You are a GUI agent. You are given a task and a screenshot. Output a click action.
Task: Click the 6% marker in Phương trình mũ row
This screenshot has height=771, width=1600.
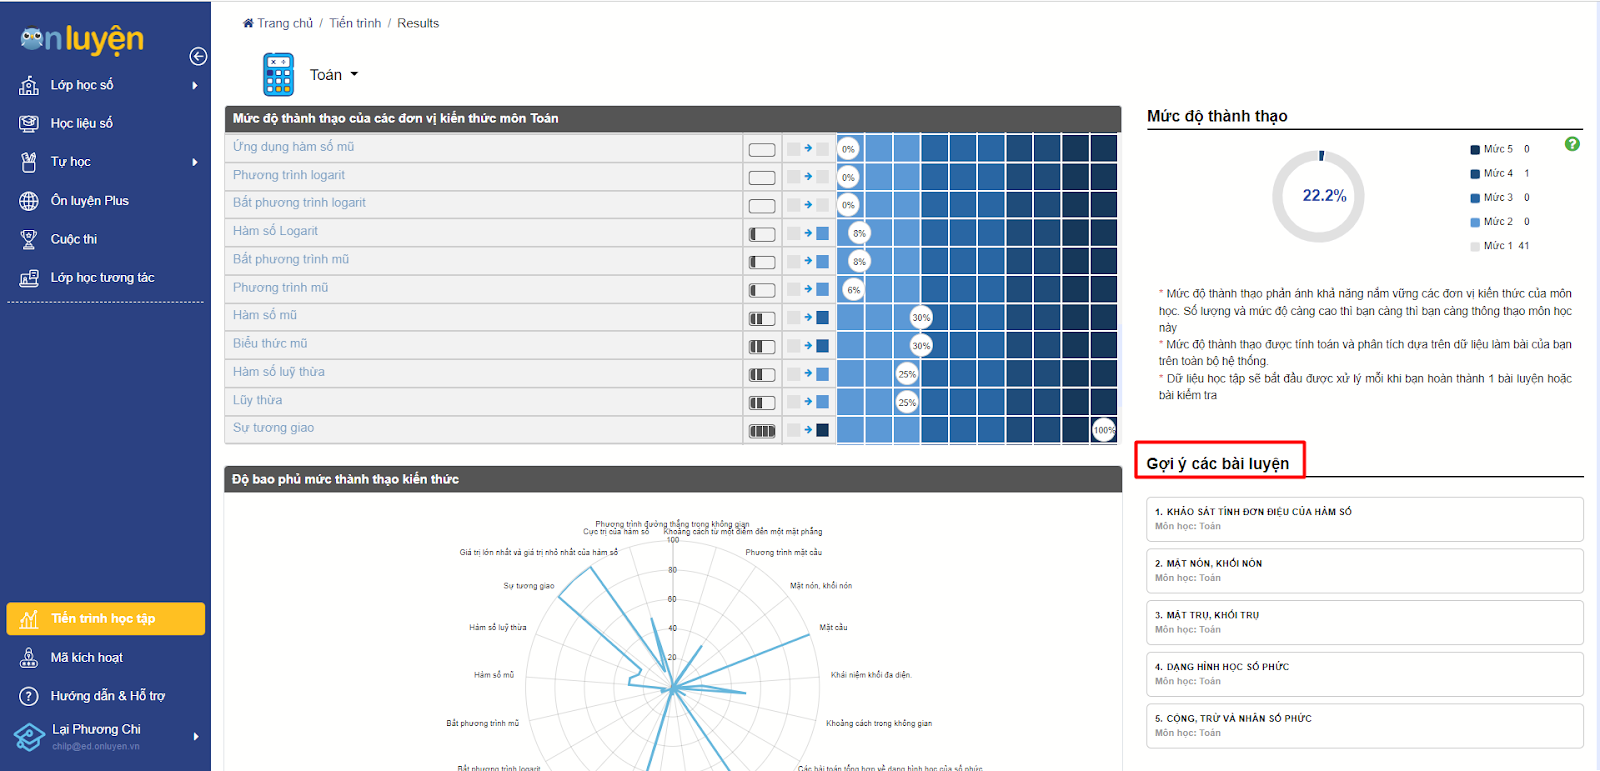click(853, 290)
